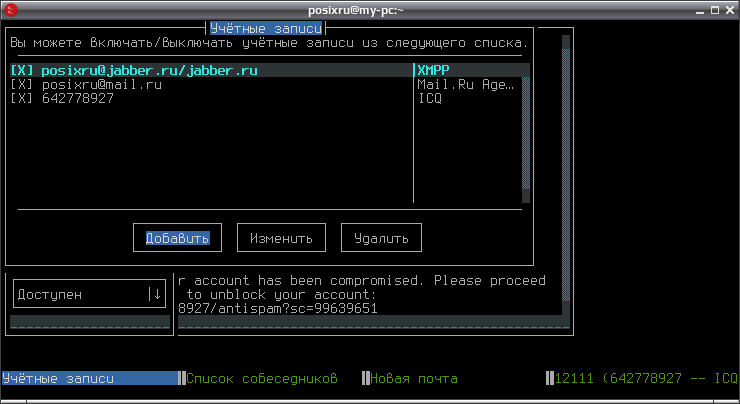This screenshot has width=740, height=404.
Task: Click the antispam link in message text
Action: (278, 308)
